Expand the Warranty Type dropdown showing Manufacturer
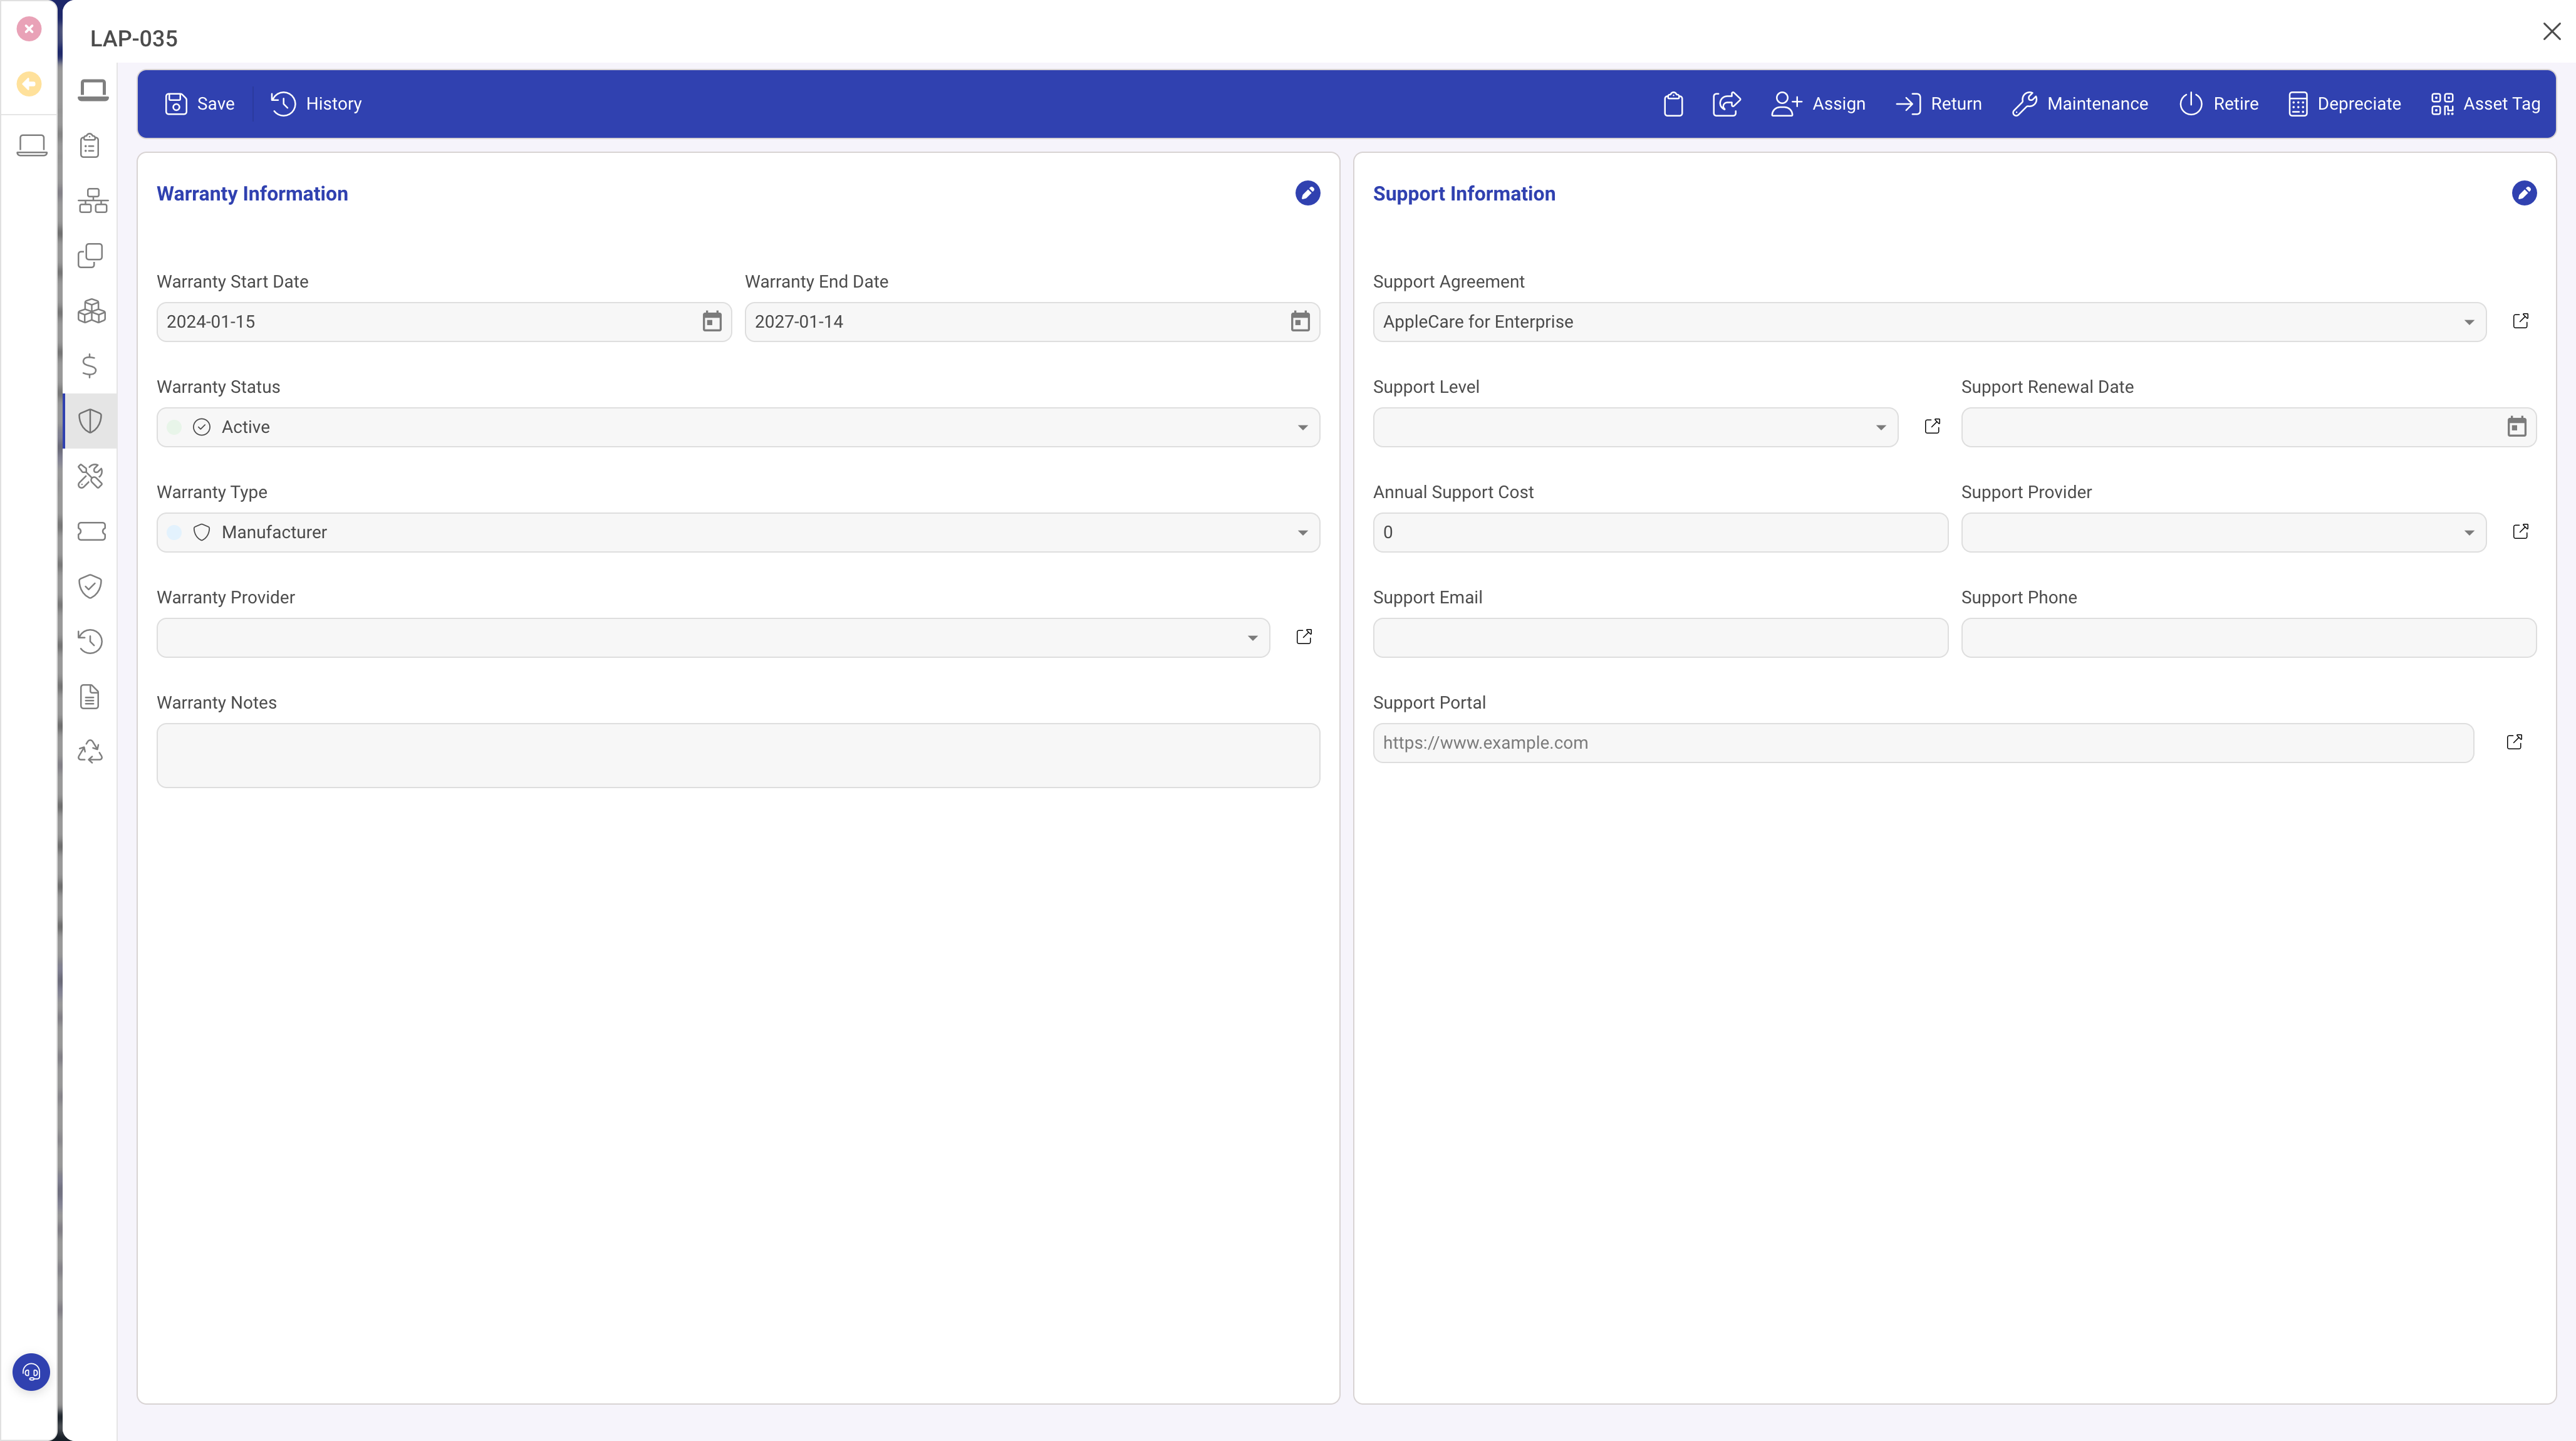Viewport: 2576px width, 1441px height. coord(1302,532)
